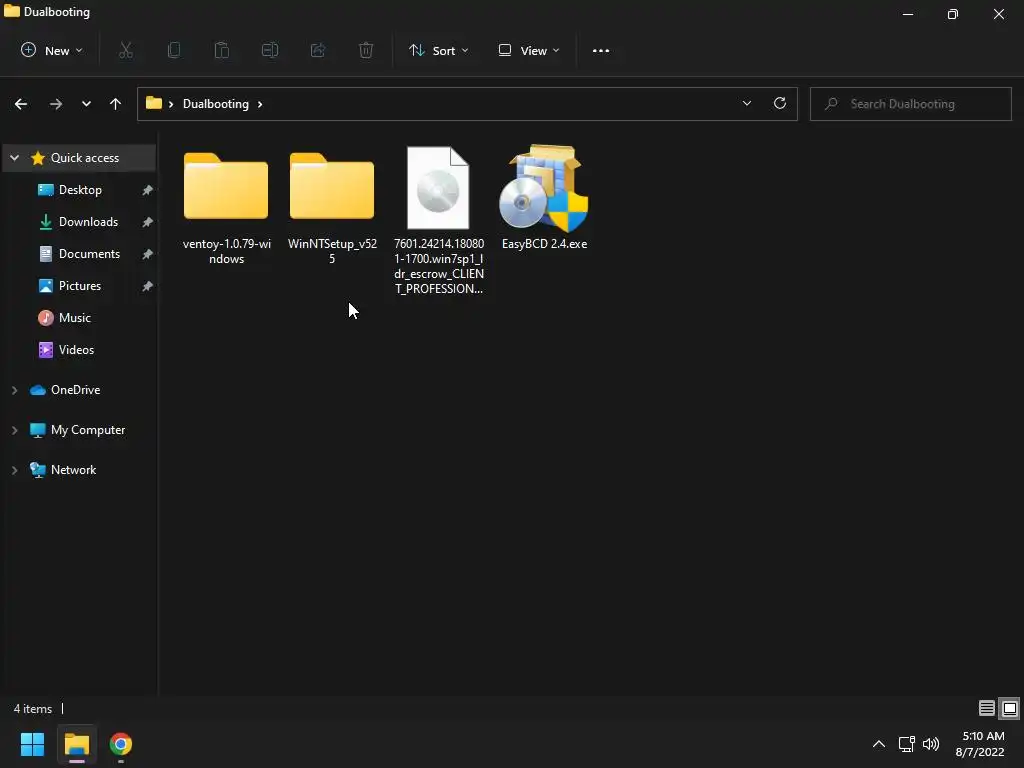Viewport: 1024px width, 768px height.
Task: Open the Videos folder in the sidebar
Action: (76, 350)
